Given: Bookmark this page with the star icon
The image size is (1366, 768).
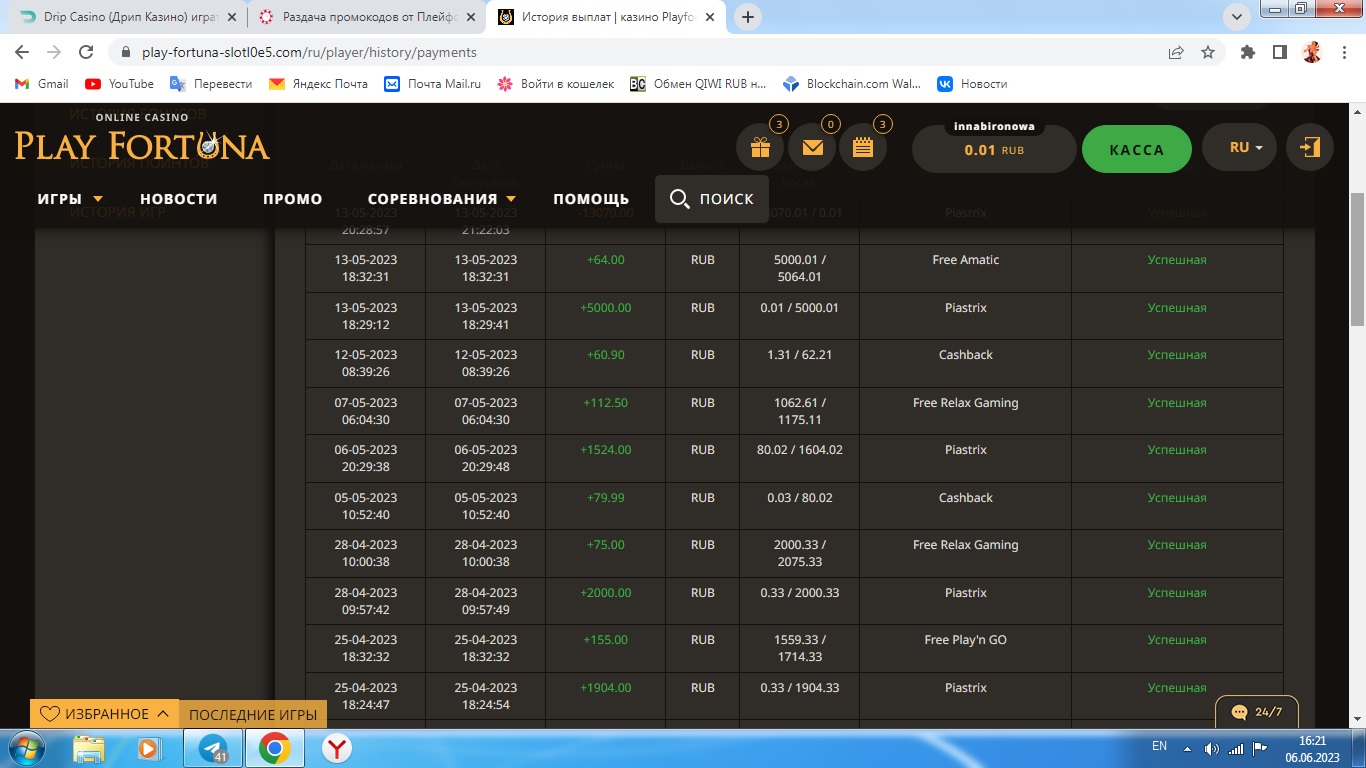Looking at the screenshot, I should [1208, 52].
